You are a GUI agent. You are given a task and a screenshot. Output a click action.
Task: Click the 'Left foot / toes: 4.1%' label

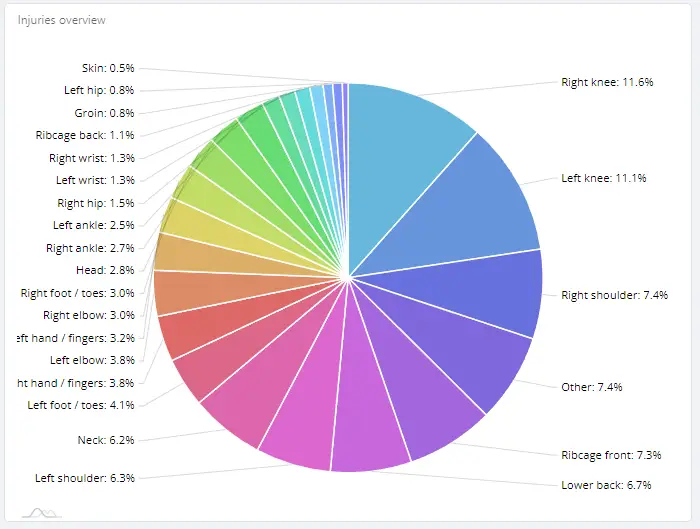(x=81, y=405)
